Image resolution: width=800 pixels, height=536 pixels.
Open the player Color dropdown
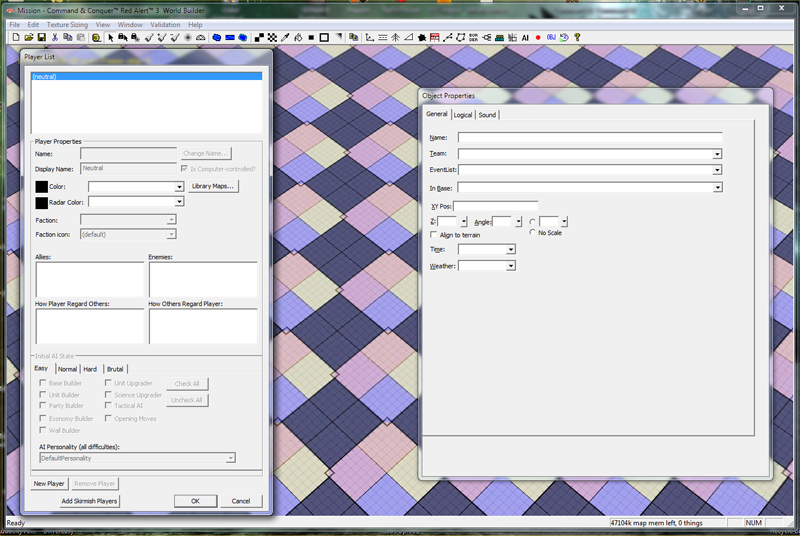(179, 186)
